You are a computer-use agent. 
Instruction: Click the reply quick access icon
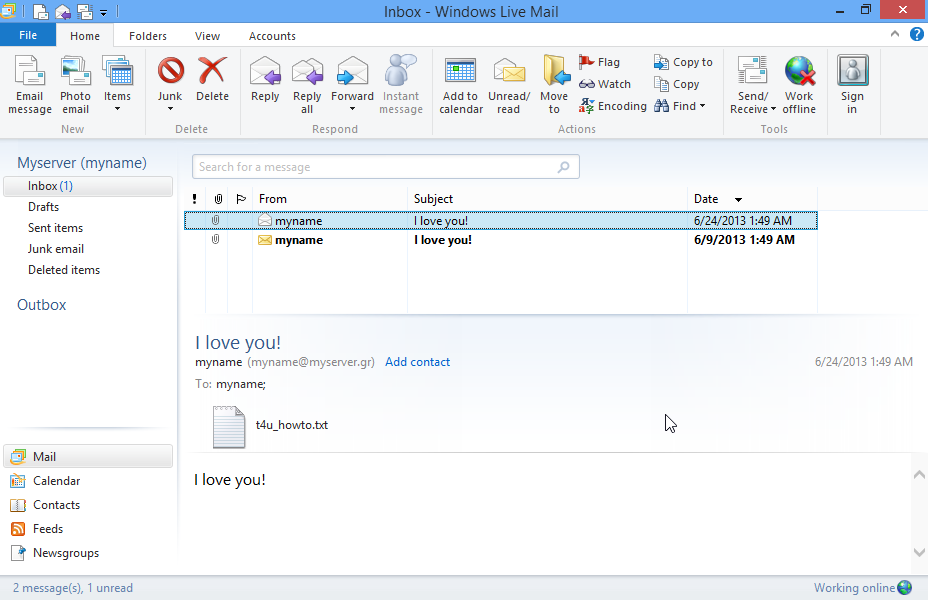point(63,11)
